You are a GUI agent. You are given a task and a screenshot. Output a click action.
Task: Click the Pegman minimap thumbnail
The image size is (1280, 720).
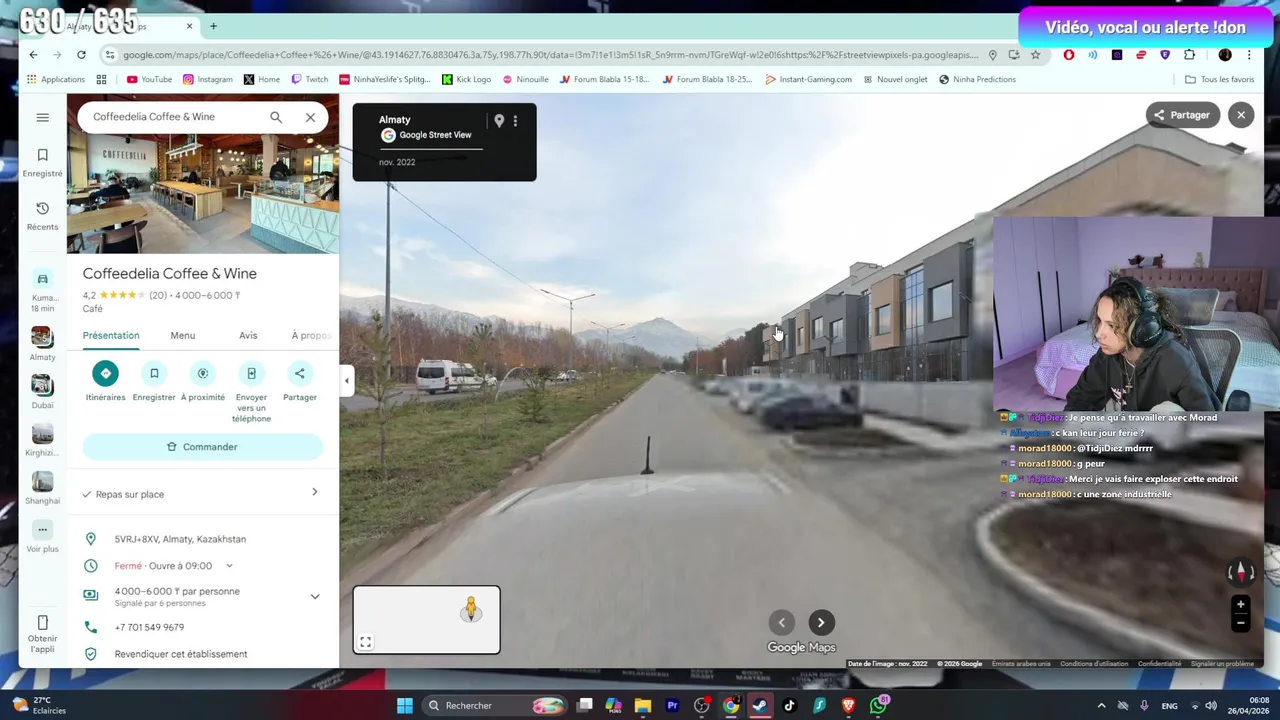[x=427, y=619]
